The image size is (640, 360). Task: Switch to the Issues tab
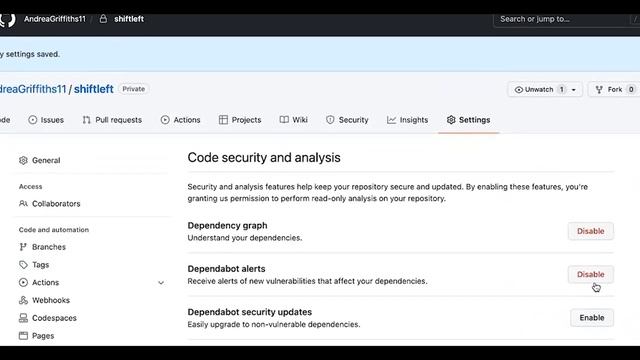coord(46,120)
